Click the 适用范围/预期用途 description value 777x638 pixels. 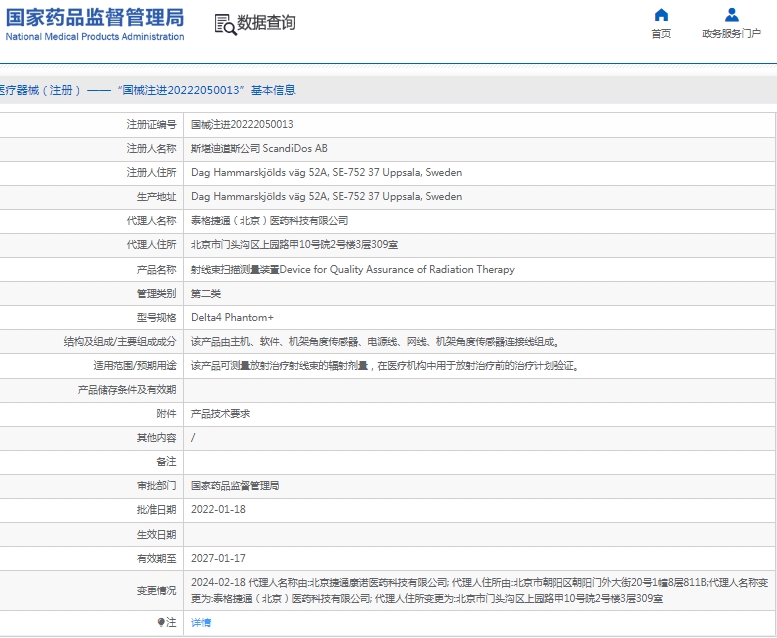(386, 366)
